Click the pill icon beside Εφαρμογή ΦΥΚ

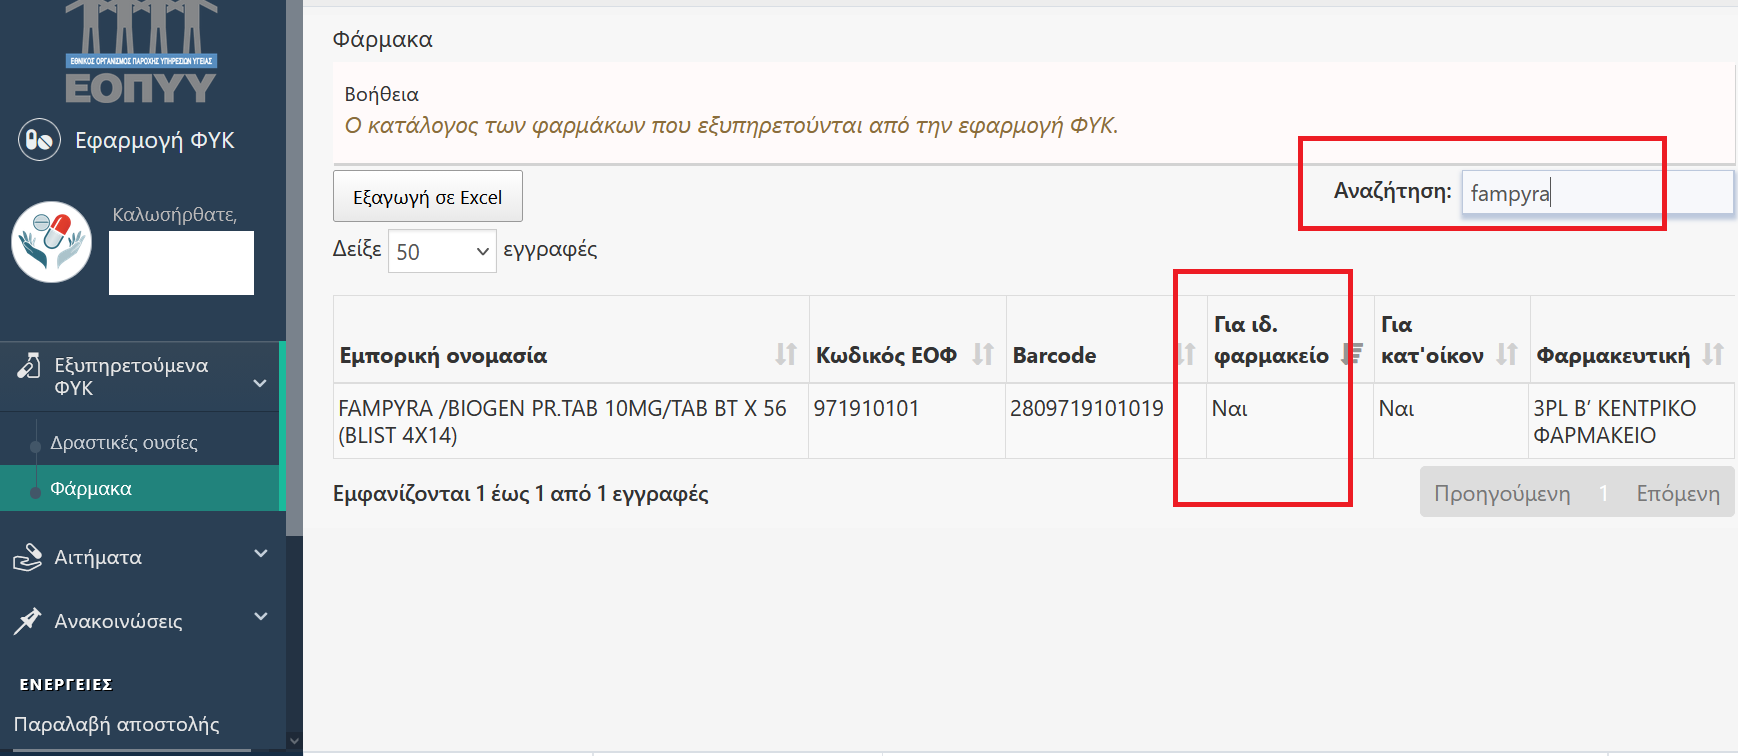click(39, 140)
